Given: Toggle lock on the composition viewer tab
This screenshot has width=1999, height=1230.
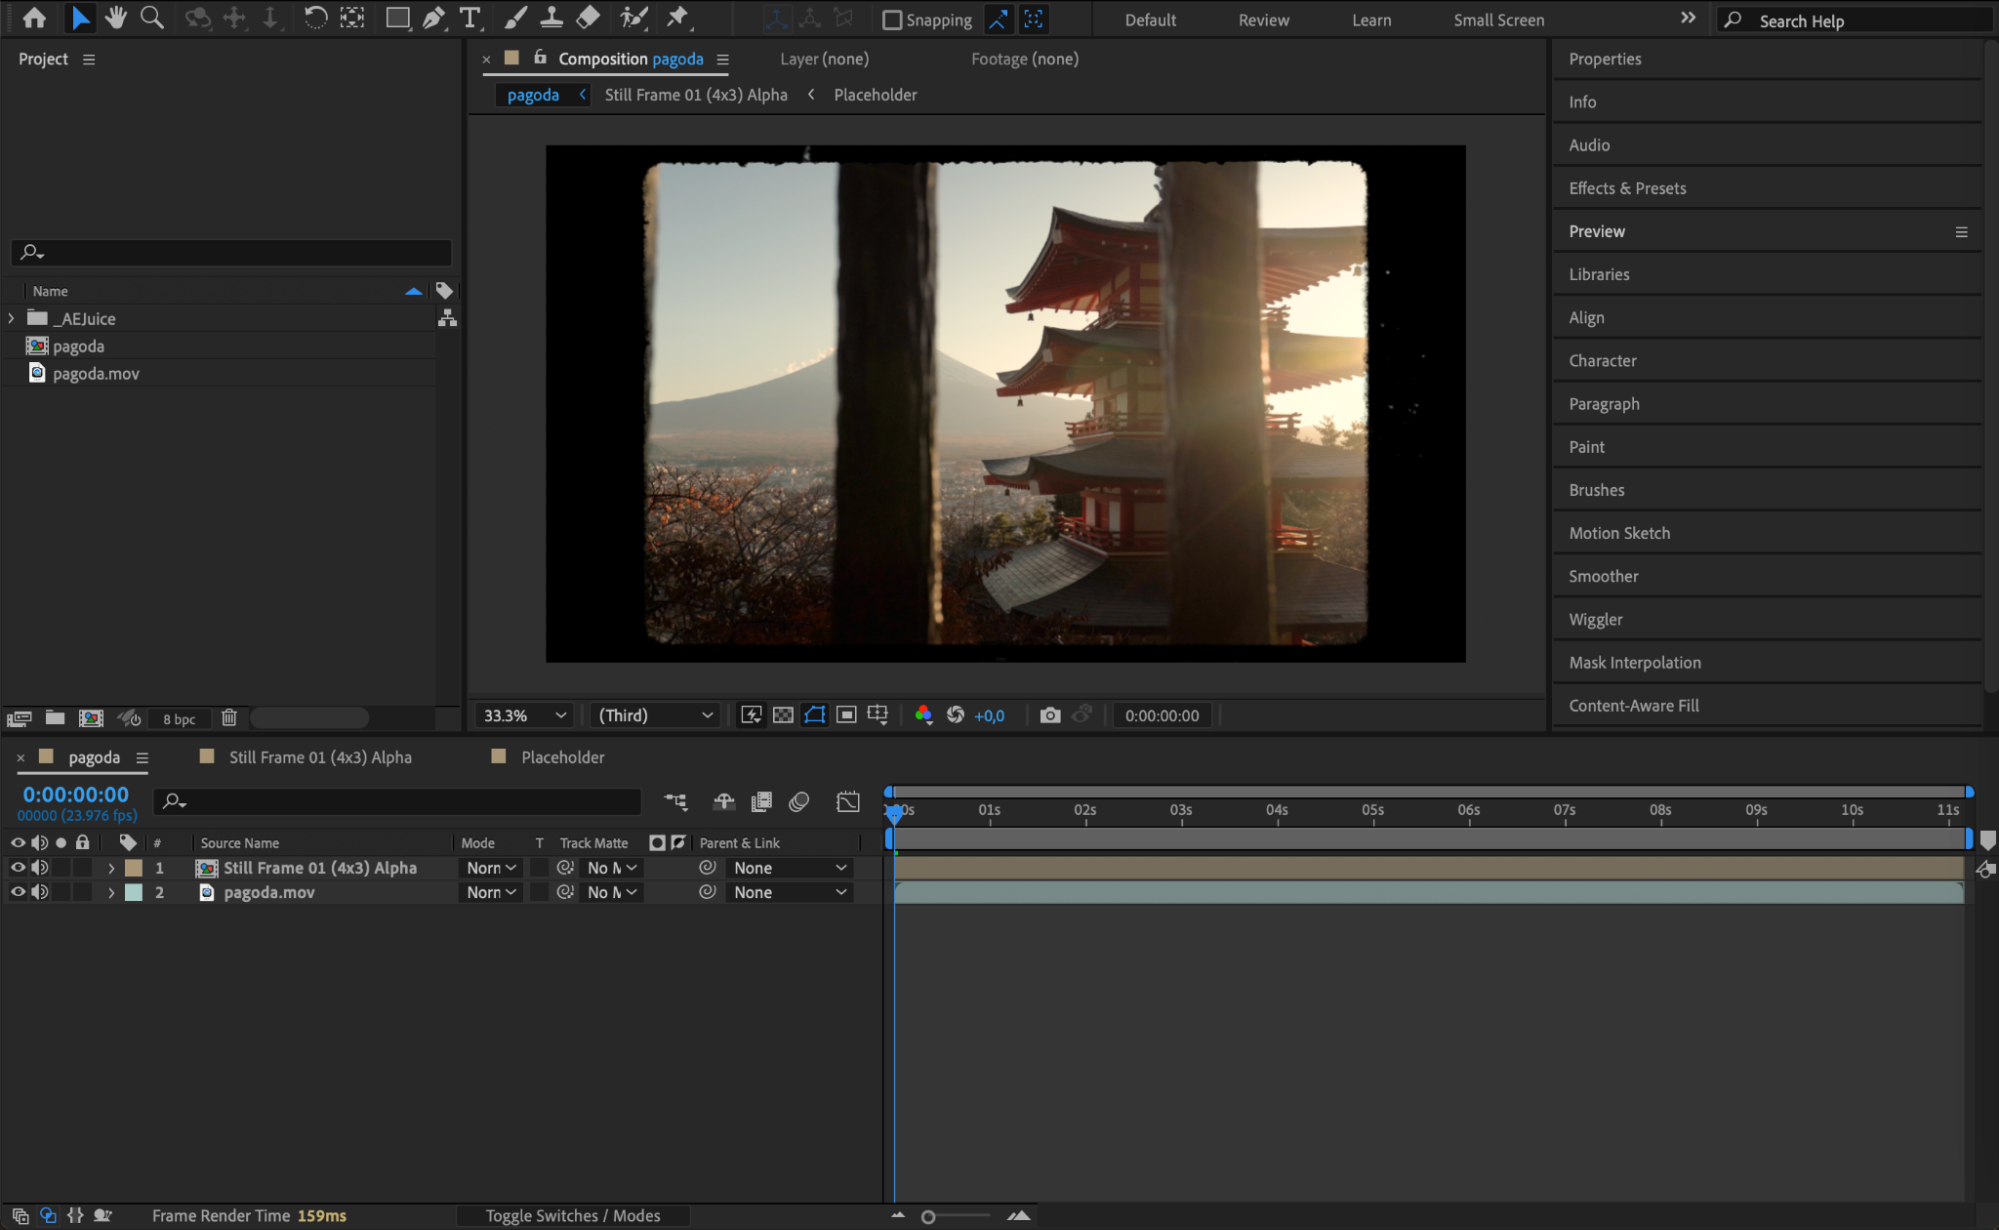Looking at the screenshot, I should click(540, 58).
